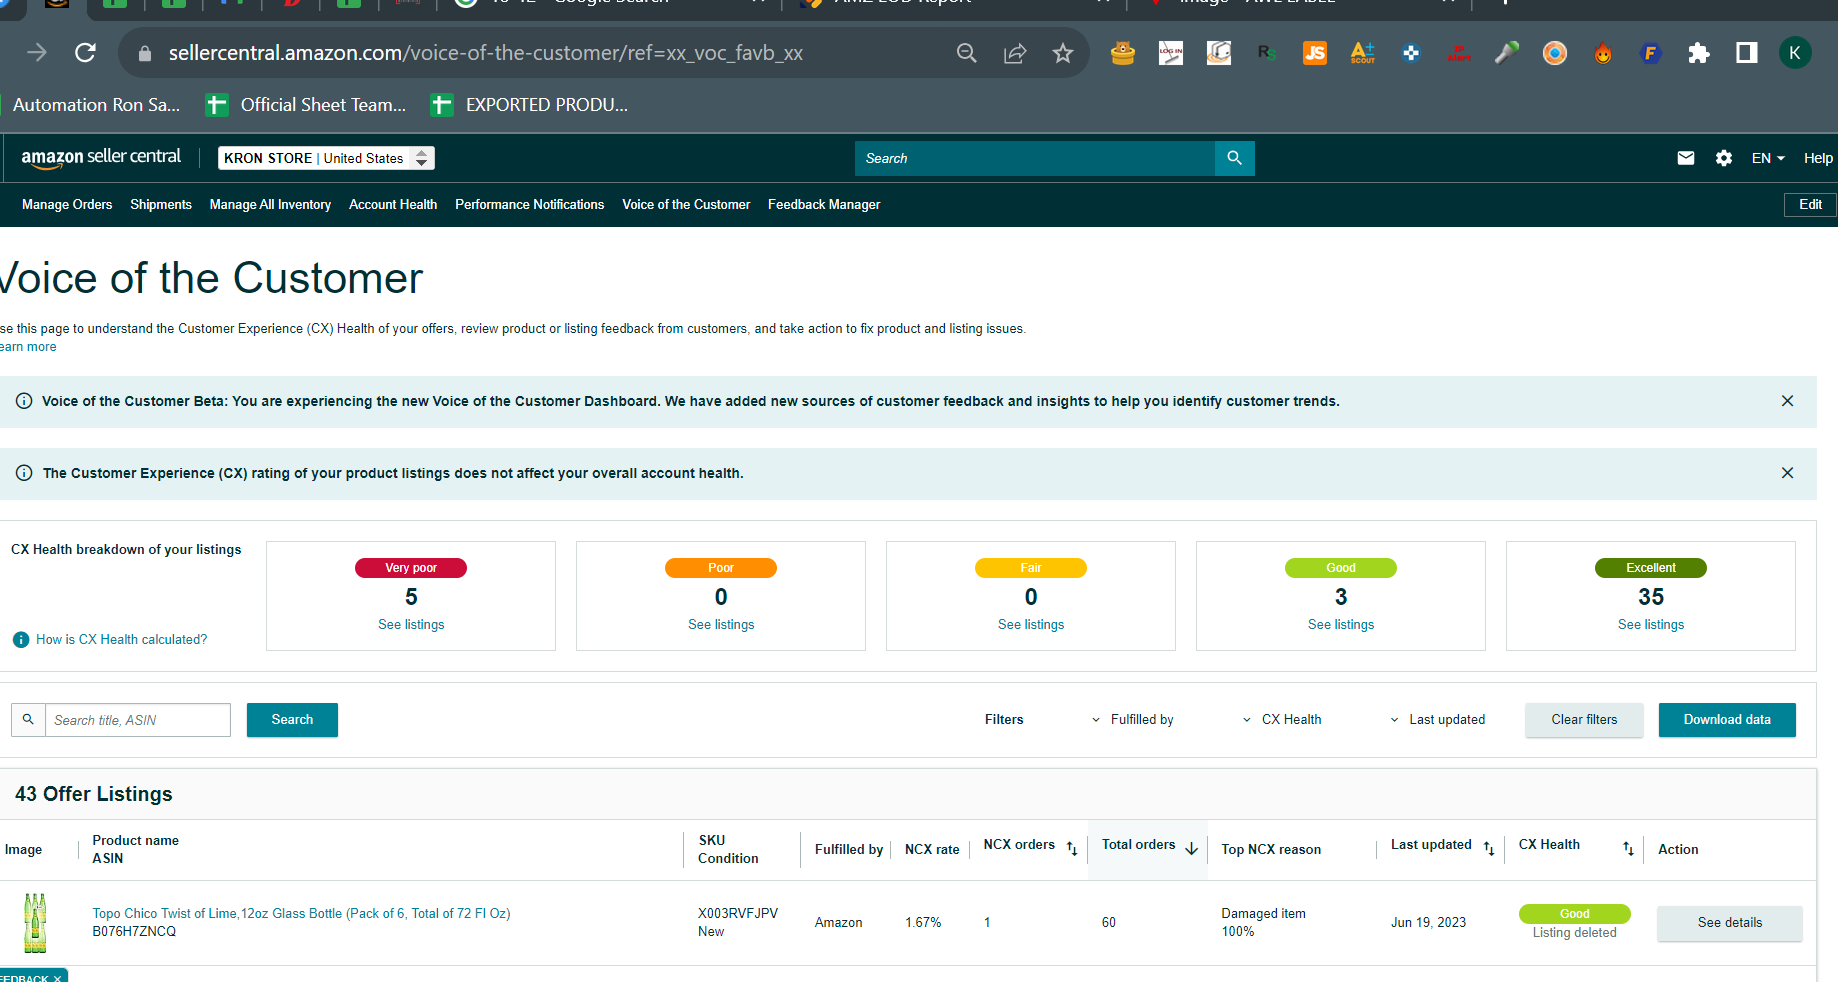Expand the CX Health filter

(1282, 720)
